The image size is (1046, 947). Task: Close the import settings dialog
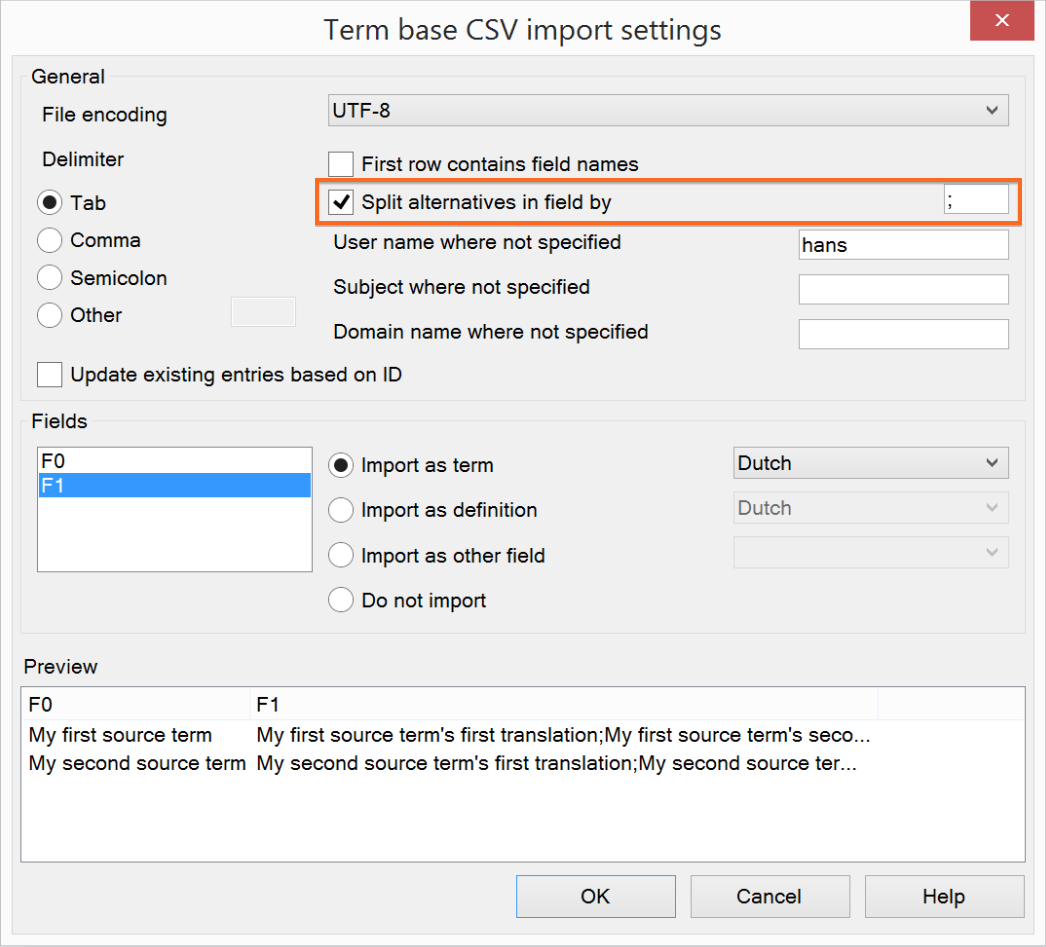(x=1001, y=21)
